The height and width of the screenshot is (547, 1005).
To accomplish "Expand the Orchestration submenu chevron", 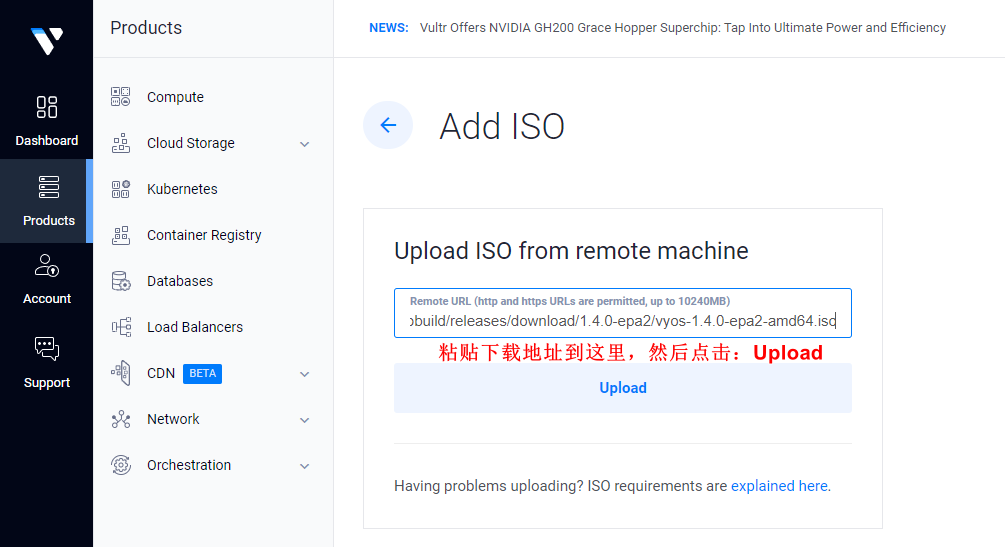I will (x=304, y=466).
